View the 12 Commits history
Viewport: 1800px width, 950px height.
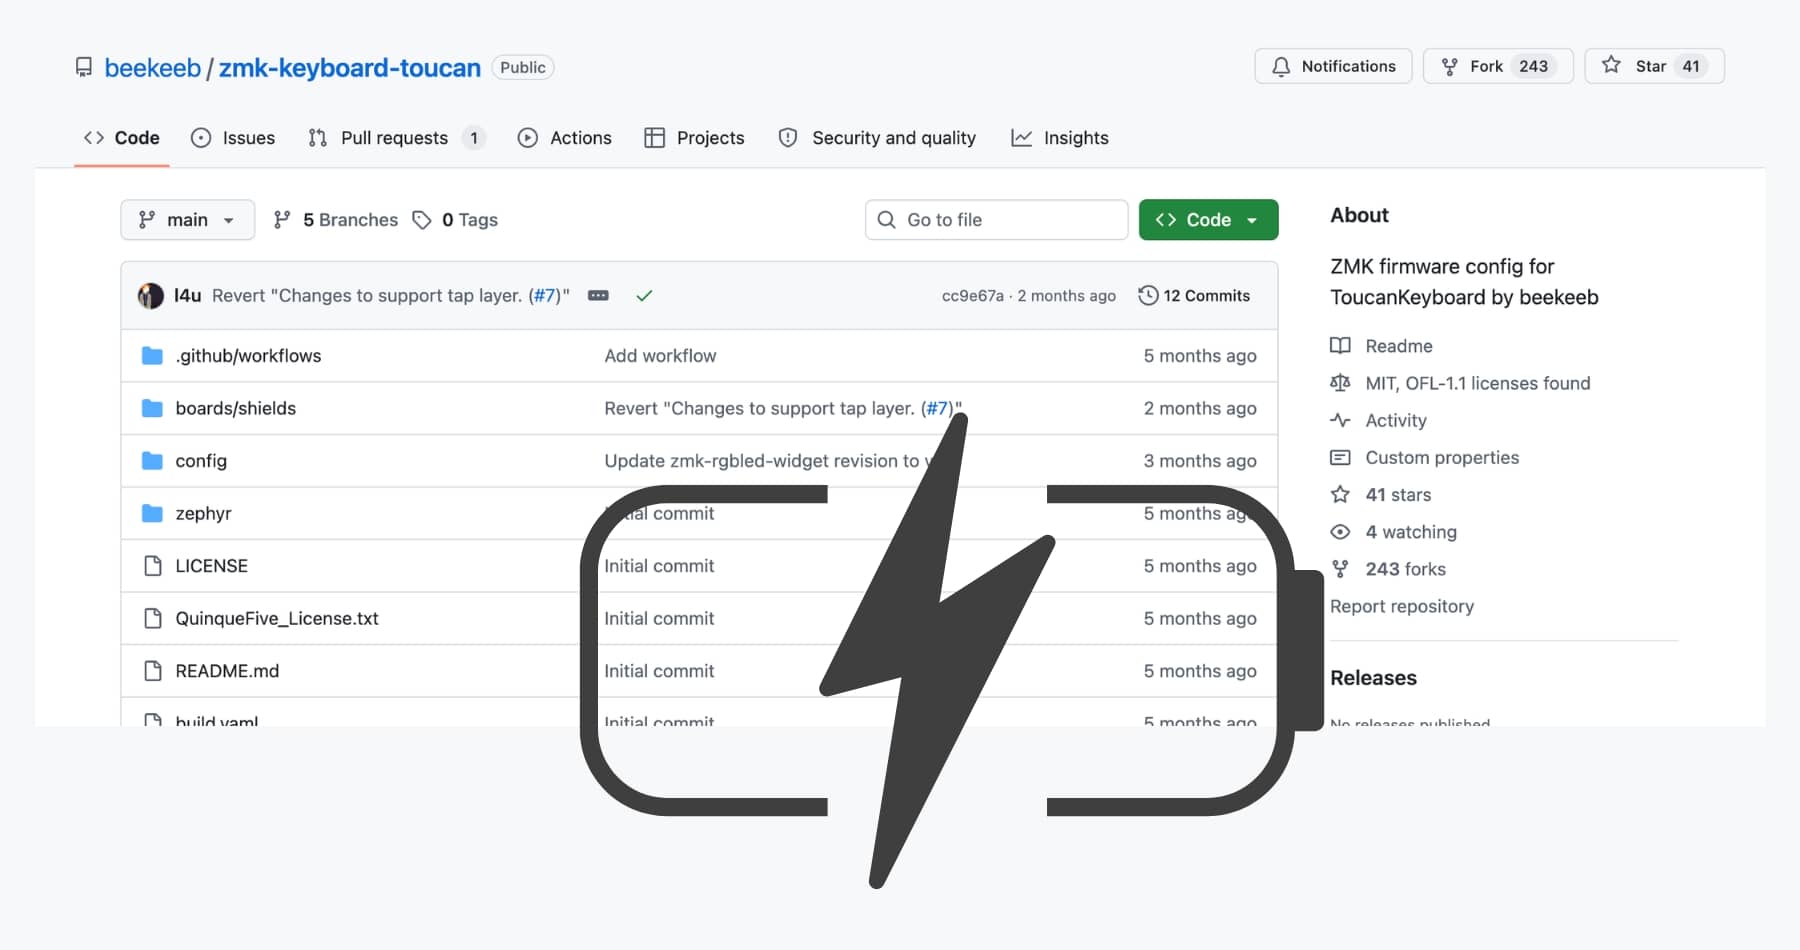(1194, 296)
